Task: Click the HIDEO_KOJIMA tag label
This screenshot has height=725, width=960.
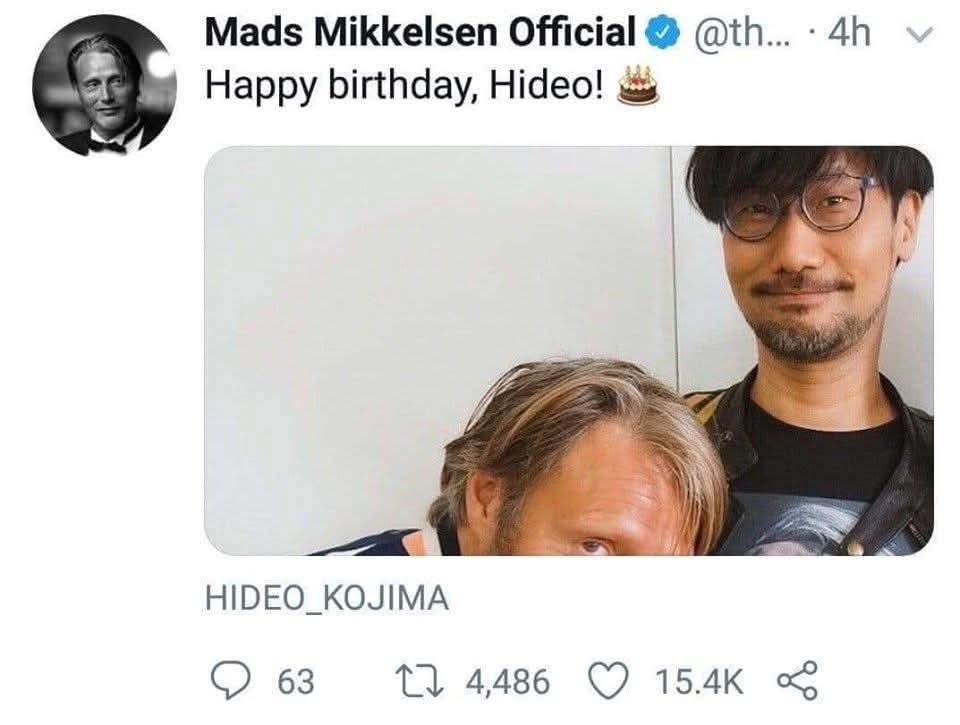Action: 326,599
